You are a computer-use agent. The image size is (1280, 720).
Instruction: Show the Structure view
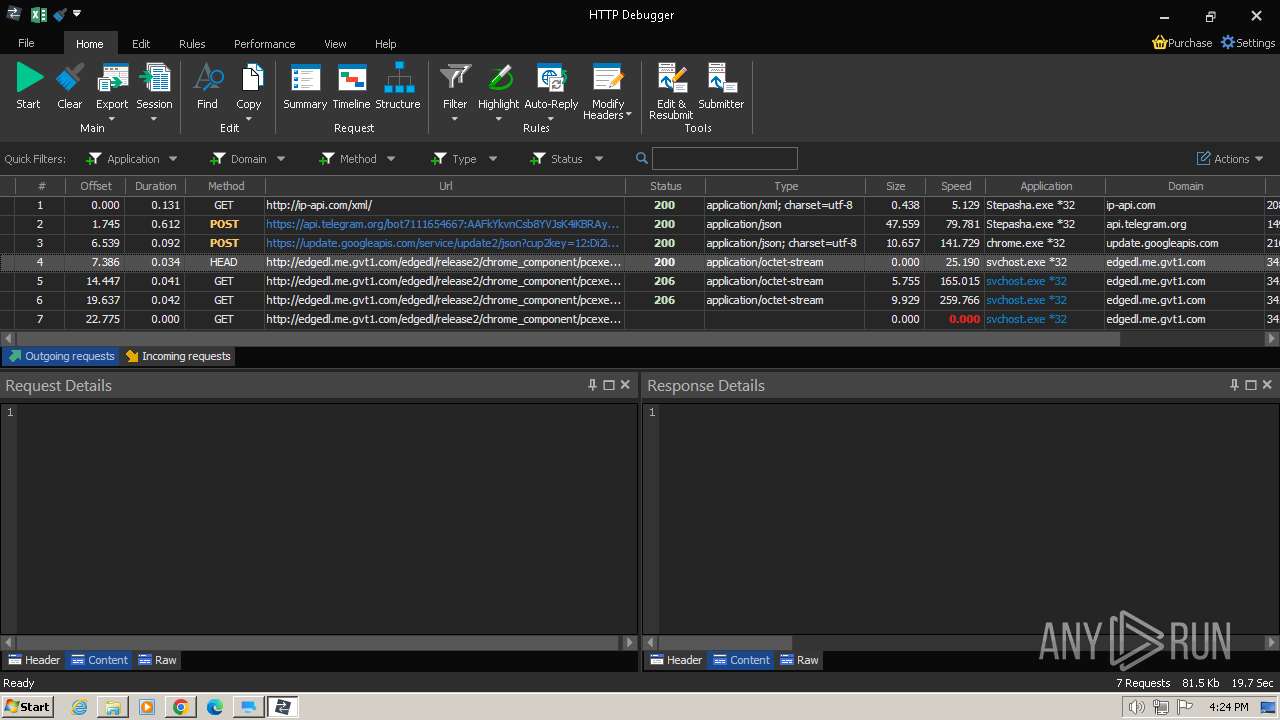point(398,78)
